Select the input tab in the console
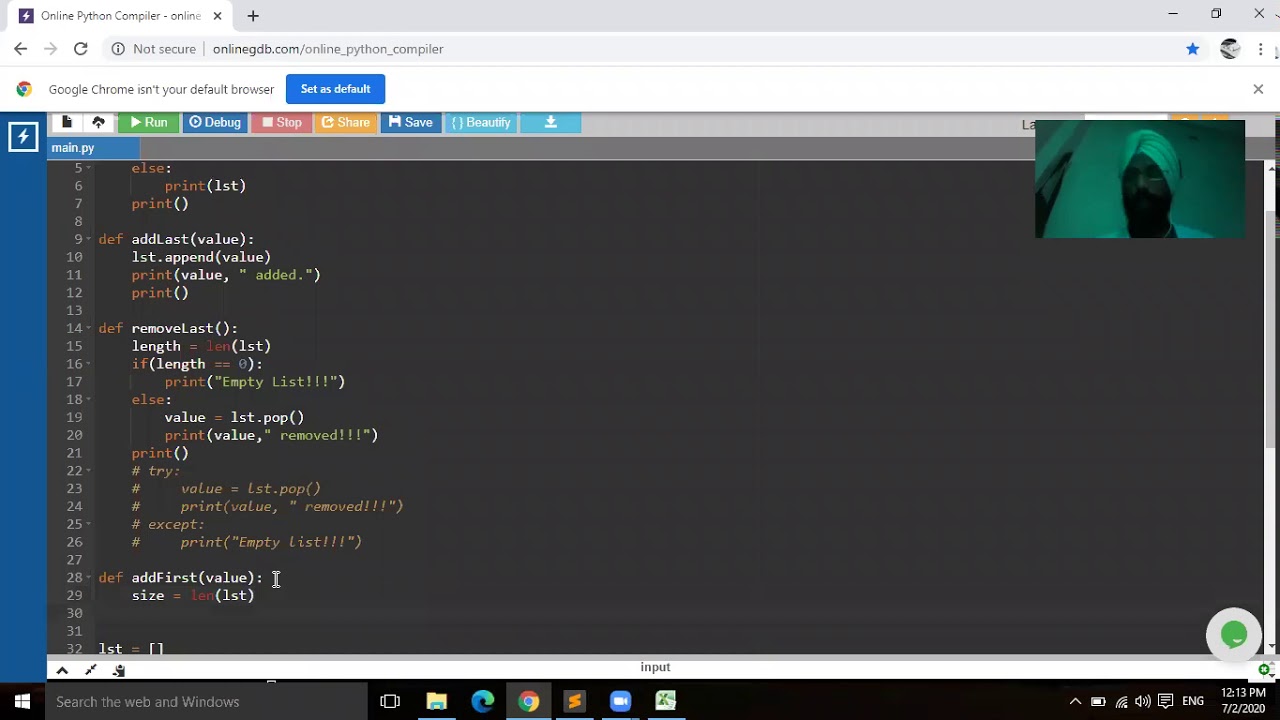 click(655, 667)
